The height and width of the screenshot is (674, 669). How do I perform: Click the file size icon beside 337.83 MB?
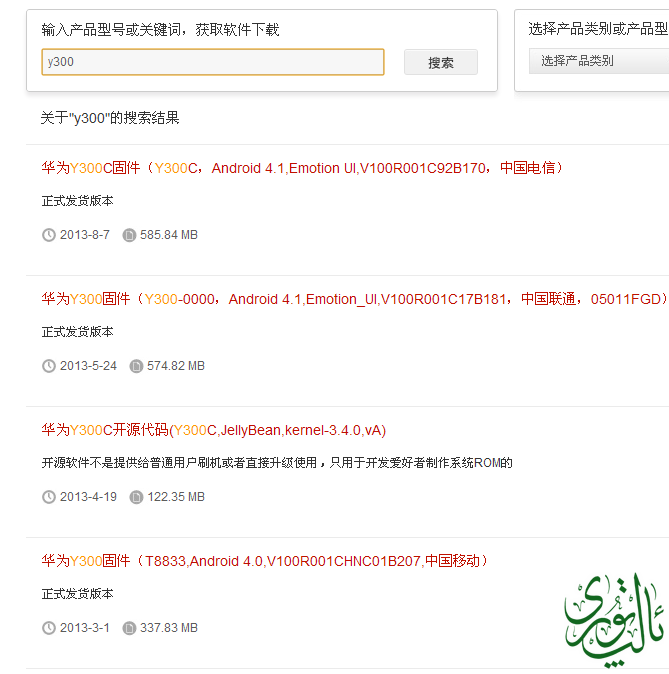(129, 628)
